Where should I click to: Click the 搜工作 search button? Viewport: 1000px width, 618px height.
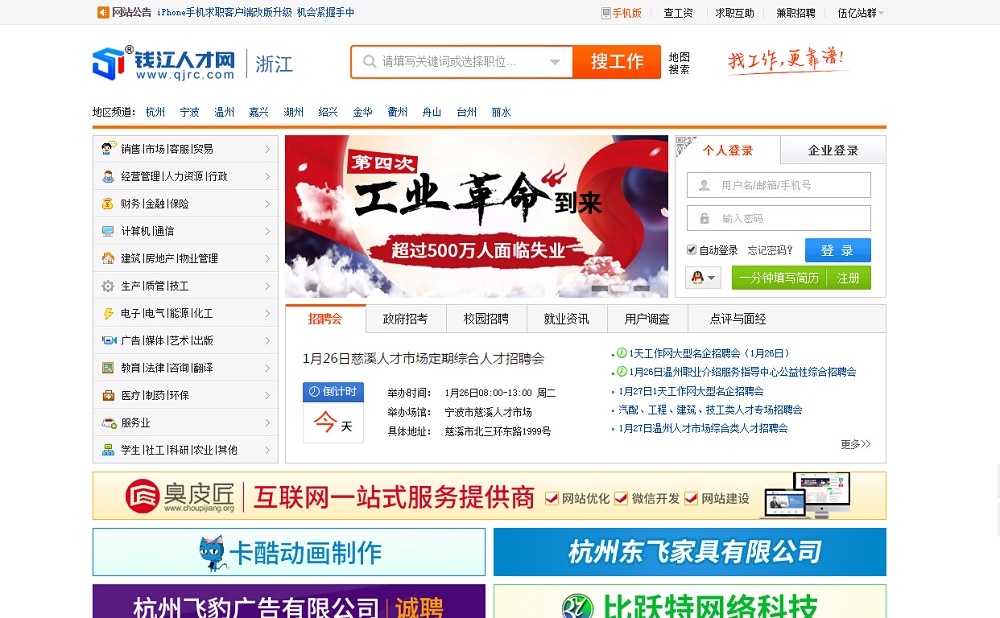[616, 62]
